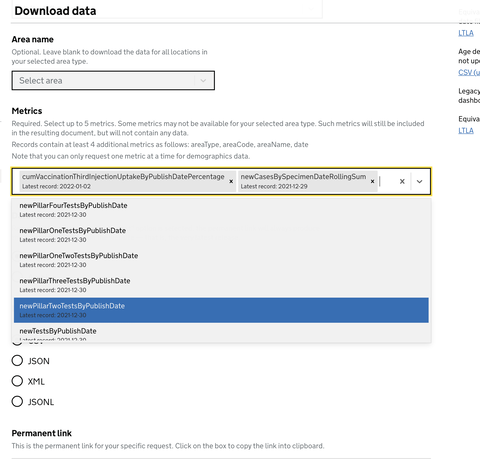Expand the Download data header chevron
480x459 pixels.
(311, 9)
